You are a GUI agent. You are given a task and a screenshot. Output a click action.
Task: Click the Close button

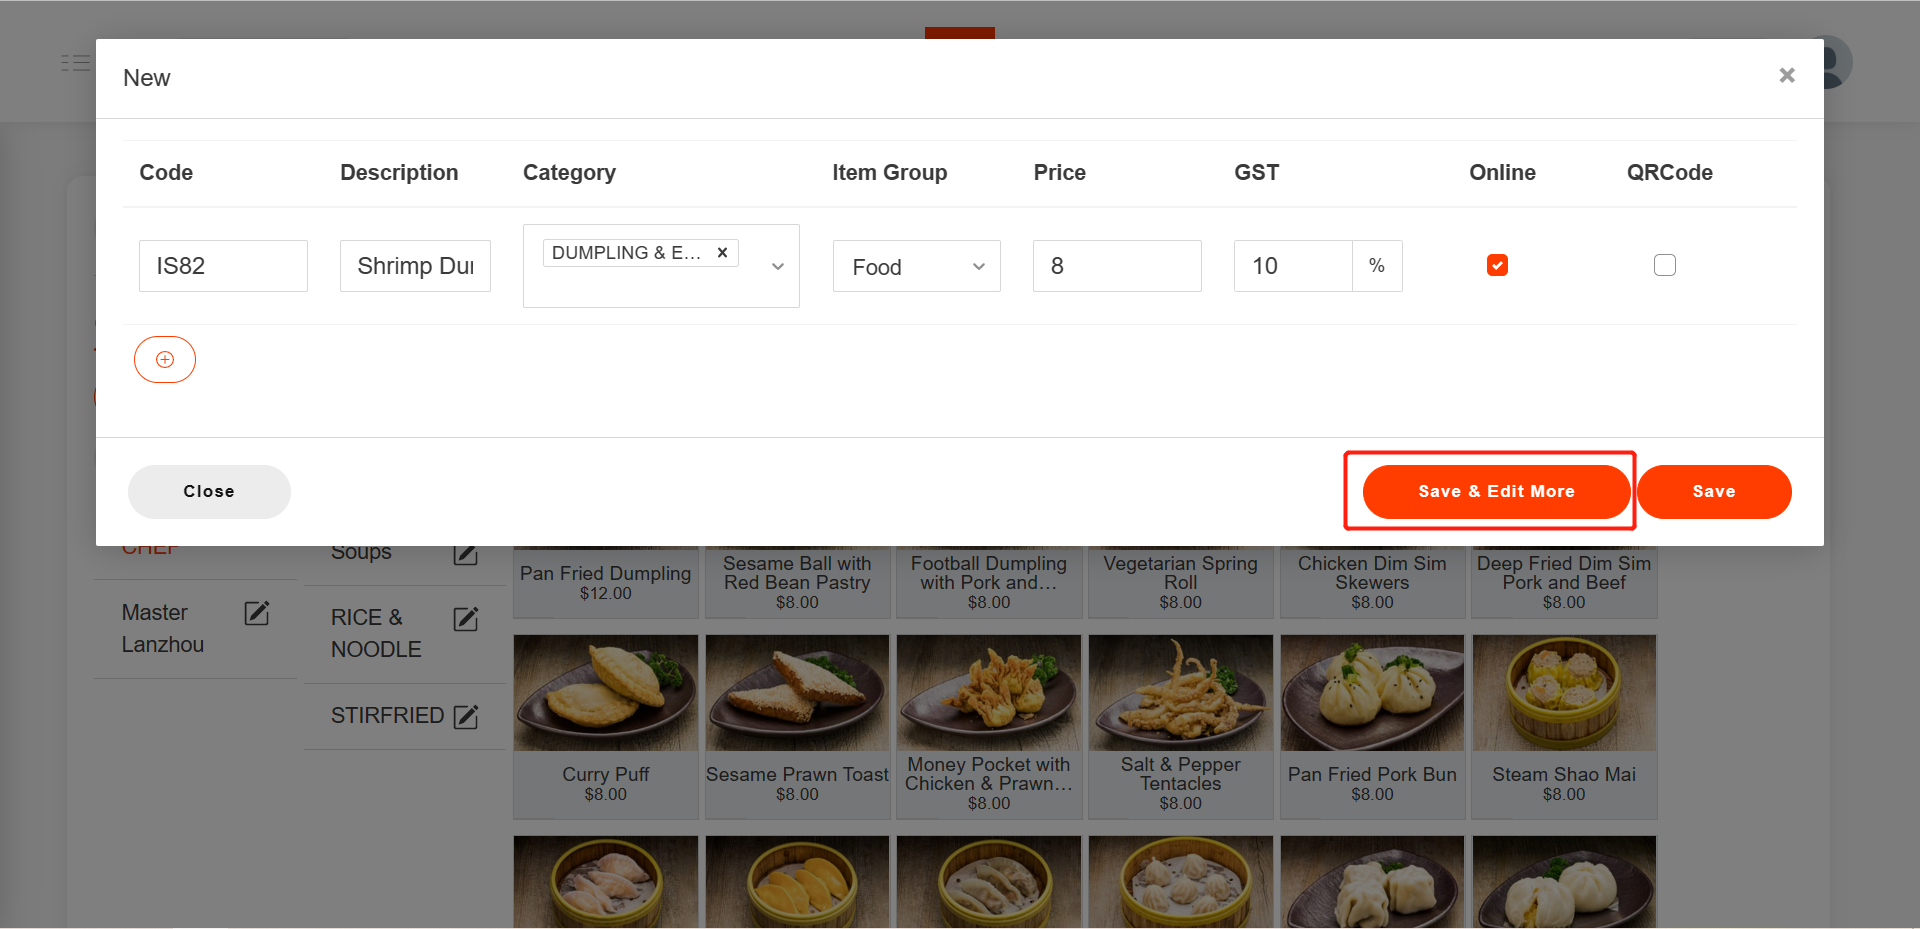[x=208, y=491]
